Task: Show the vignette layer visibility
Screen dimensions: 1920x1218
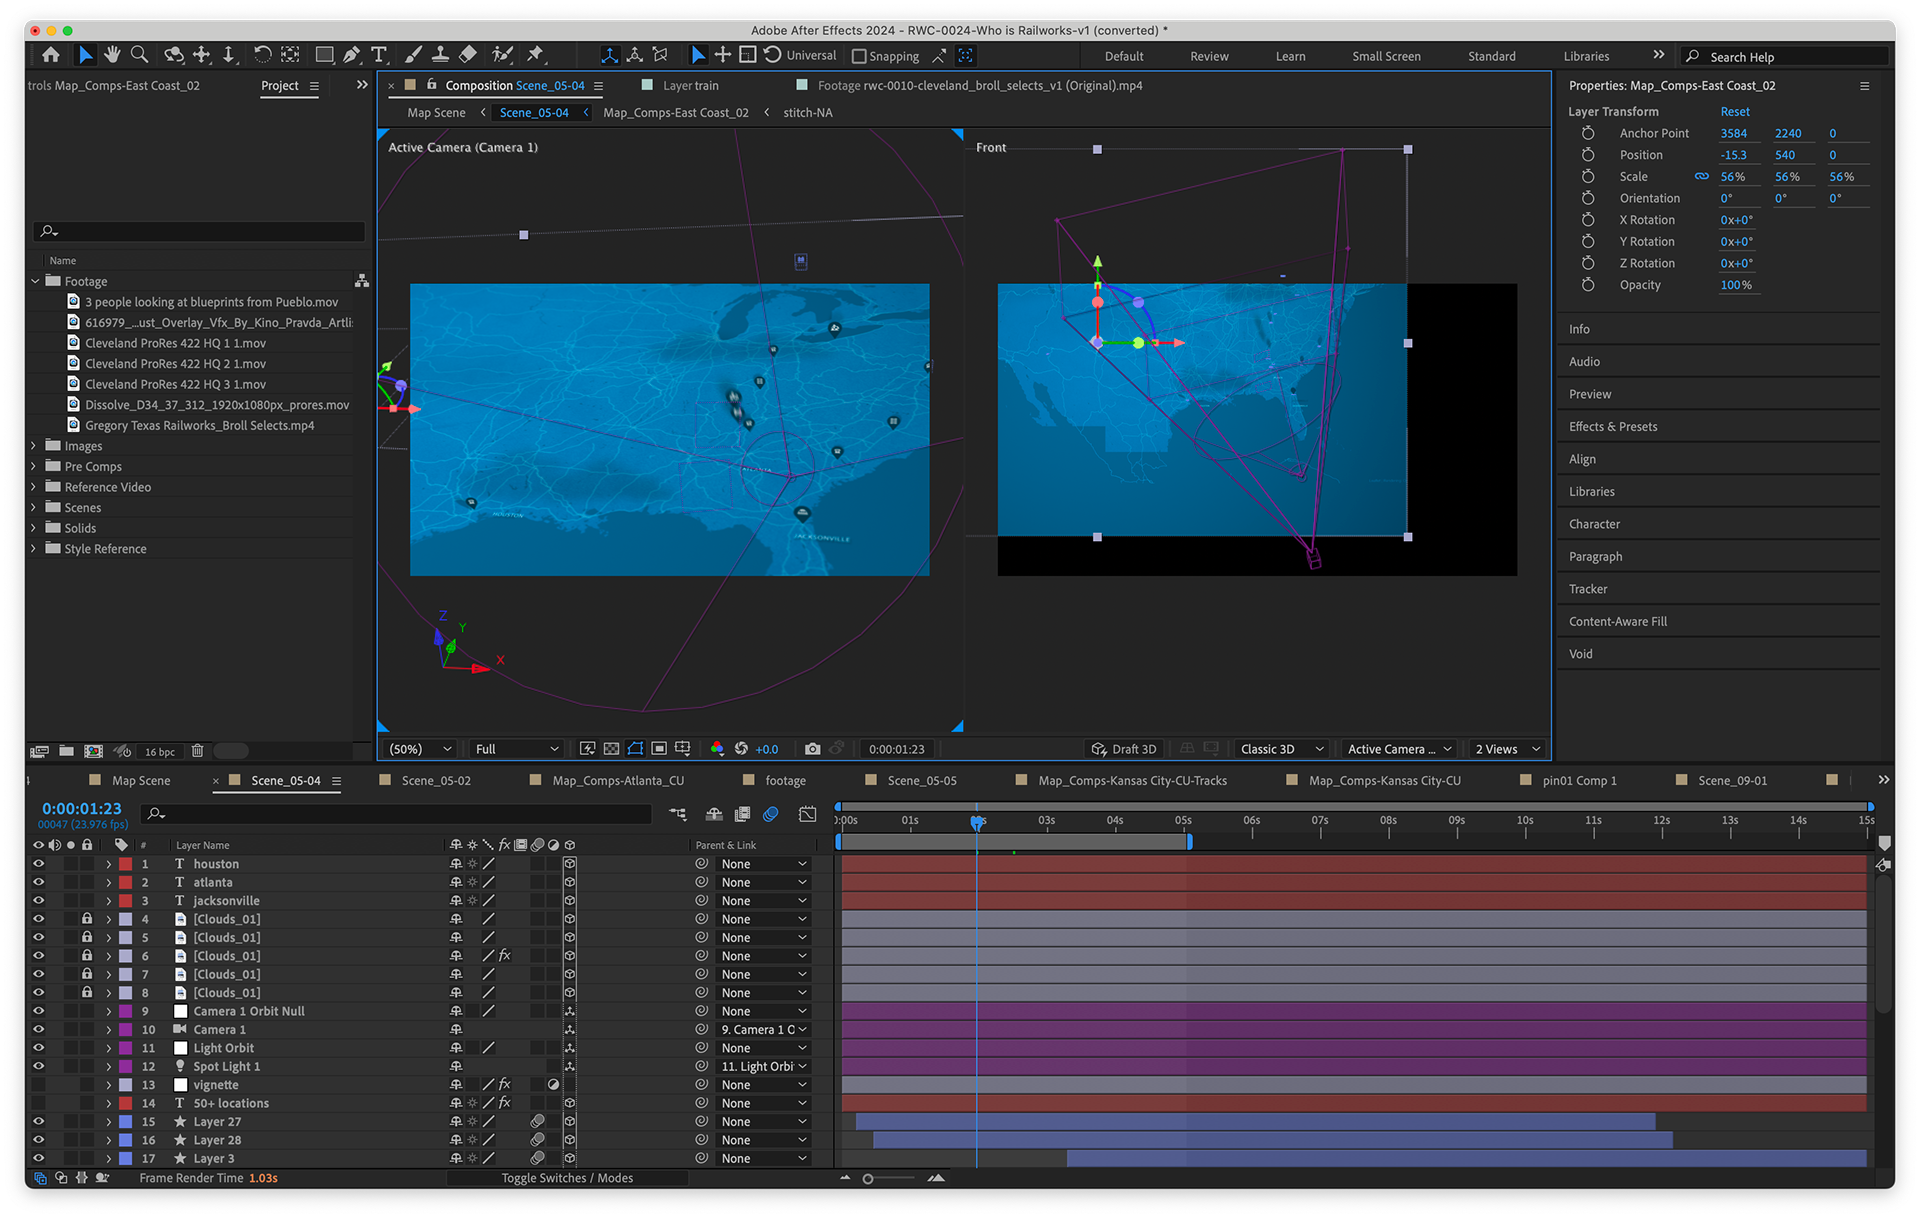Action: pyautogui.click(x=39, y=1085)
